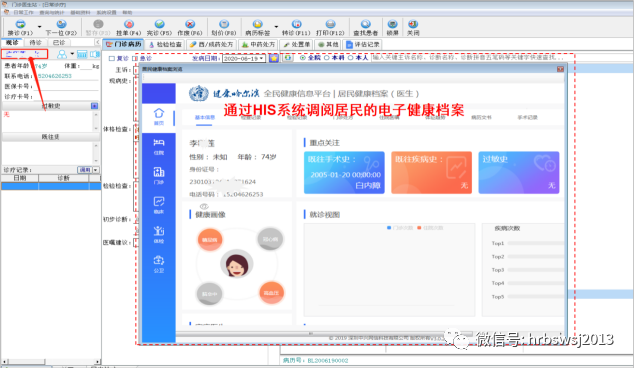This screenshot has height=368, width=634.
Task: Switch to 门诊病历 tab
Action: pyautogui.click(x=123, y=44)
